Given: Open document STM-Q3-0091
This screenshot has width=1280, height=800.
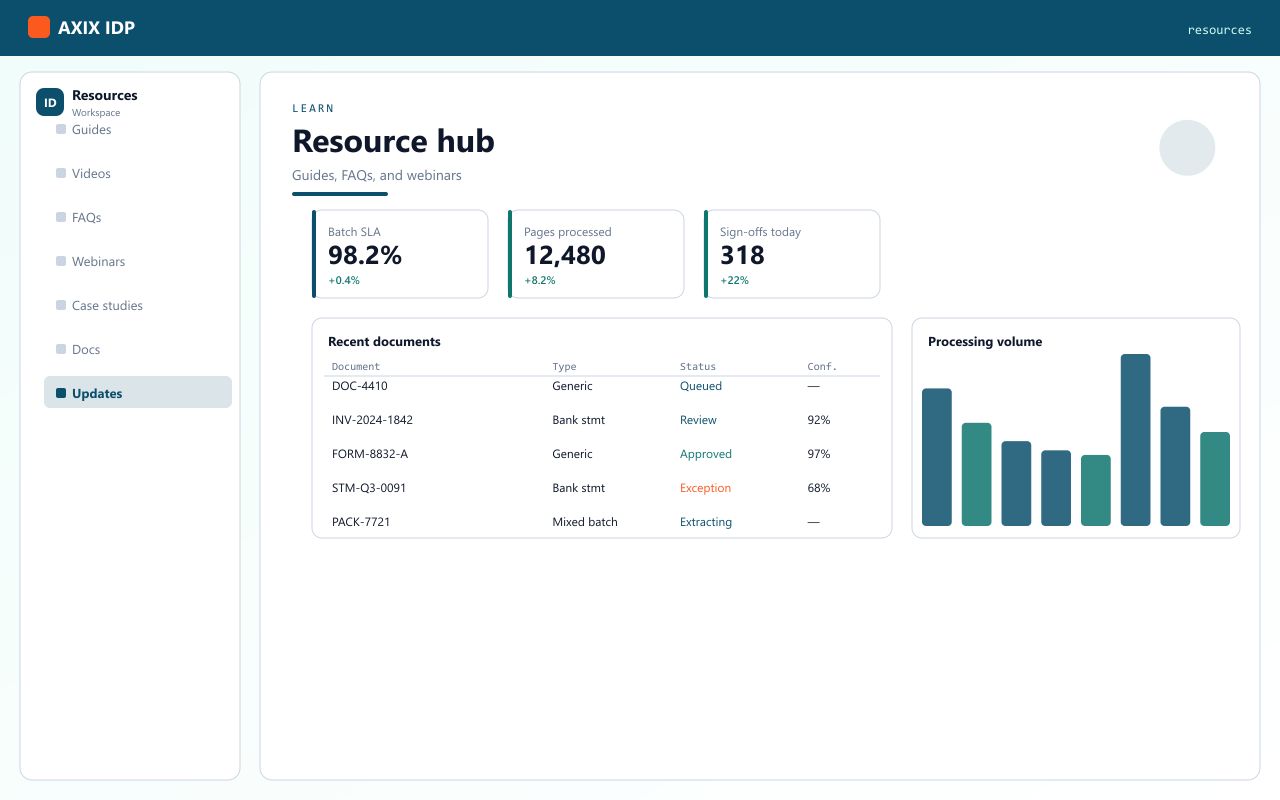Looking at the screenshot, I should click(369, 488).
